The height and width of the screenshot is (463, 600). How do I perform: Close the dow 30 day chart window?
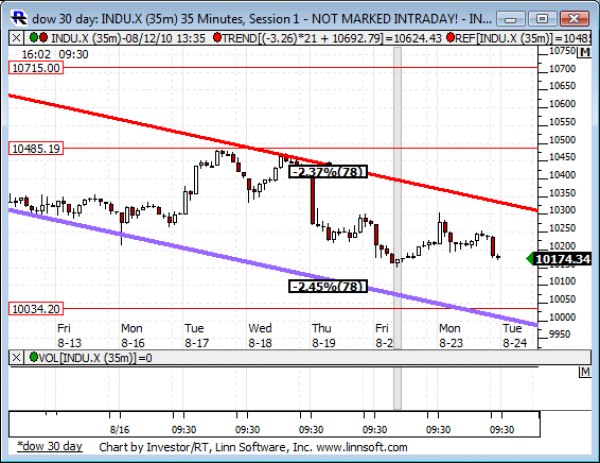tap(574, 18)
